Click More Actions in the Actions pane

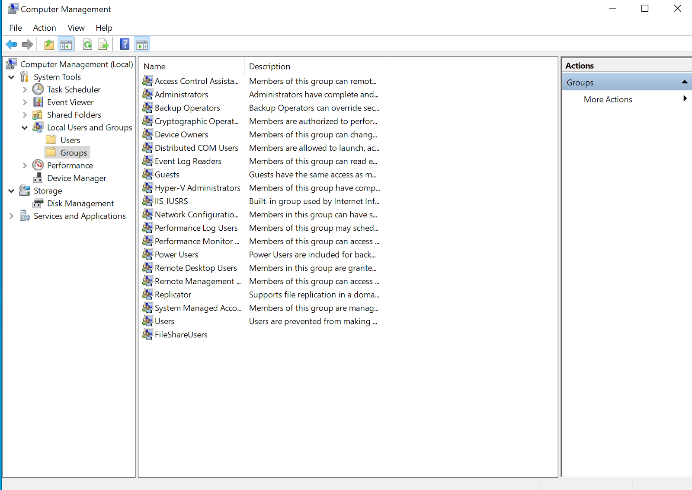608,99
